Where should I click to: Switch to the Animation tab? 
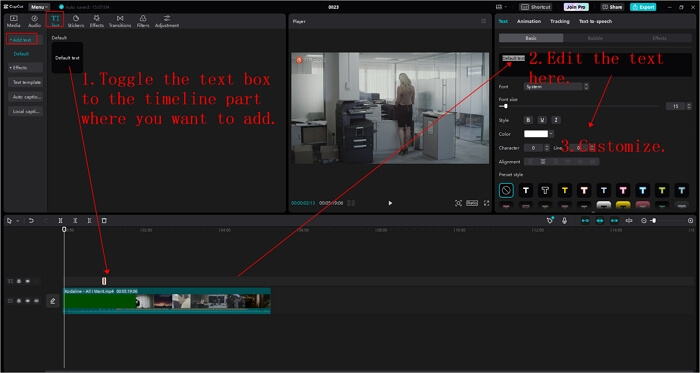(x=529, y=21)
